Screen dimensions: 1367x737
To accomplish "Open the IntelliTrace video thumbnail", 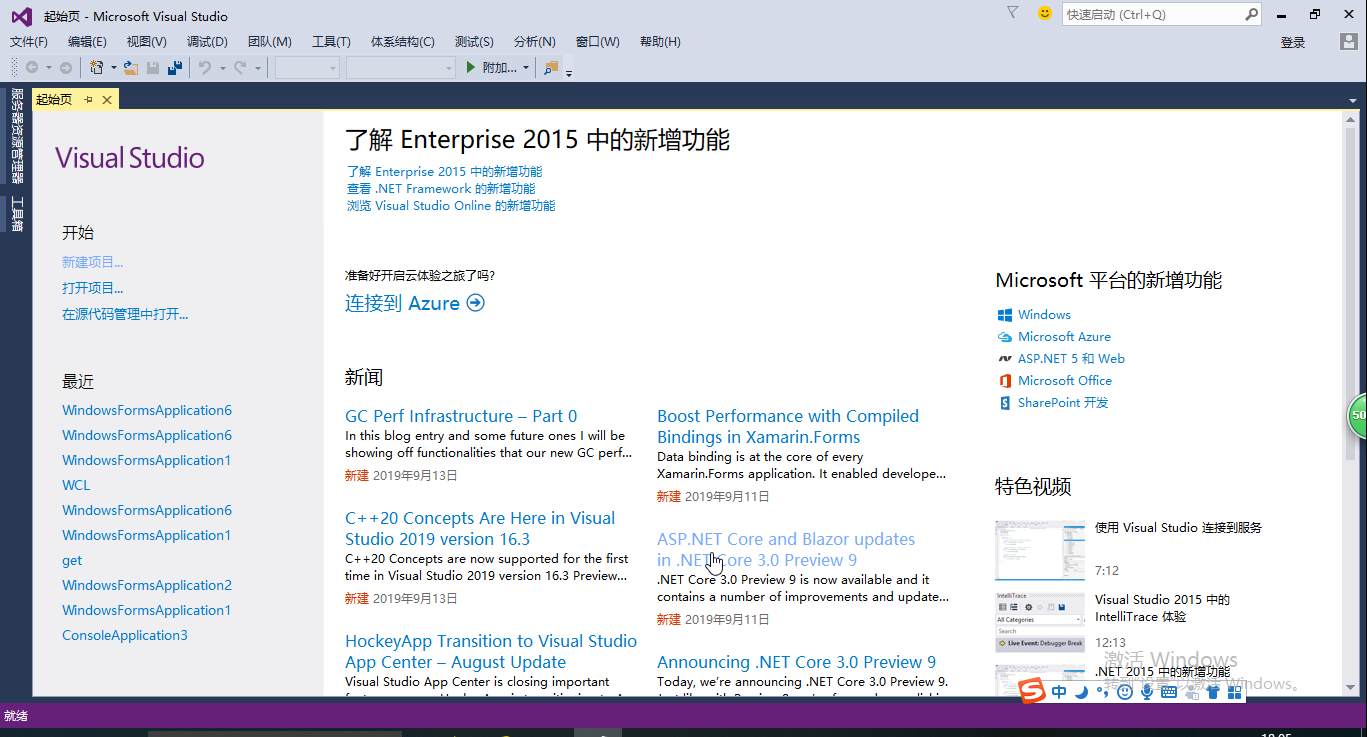I will click(1040, 622).
